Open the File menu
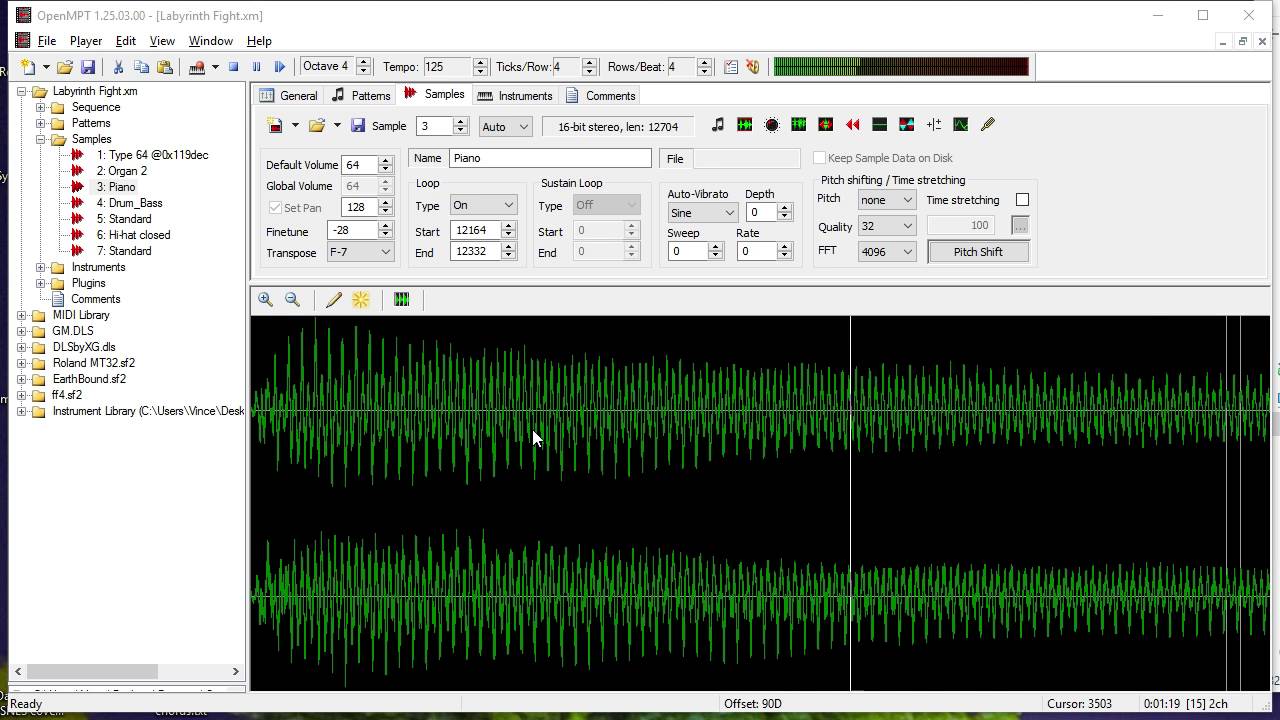Image resolution: width=1280 pixels, height=720 pixels. point(47,41)
